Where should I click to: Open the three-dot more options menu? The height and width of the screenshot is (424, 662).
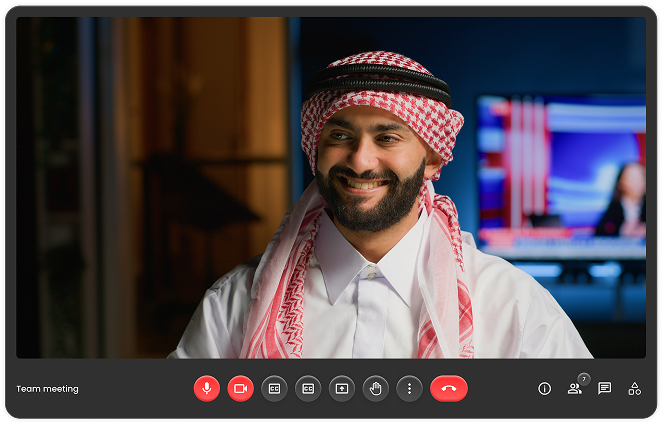[409, 388]
